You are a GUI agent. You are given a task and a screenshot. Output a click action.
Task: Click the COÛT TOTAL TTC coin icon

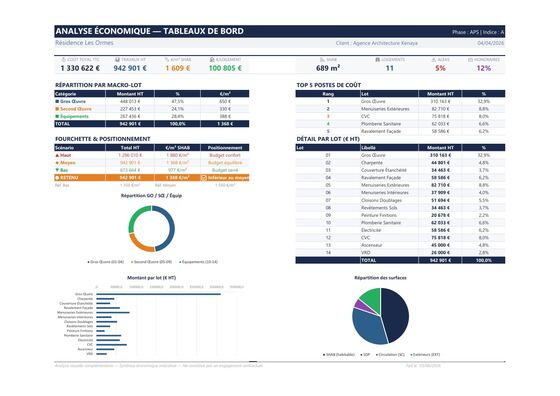pyautogui.click(x=64, y=60)
